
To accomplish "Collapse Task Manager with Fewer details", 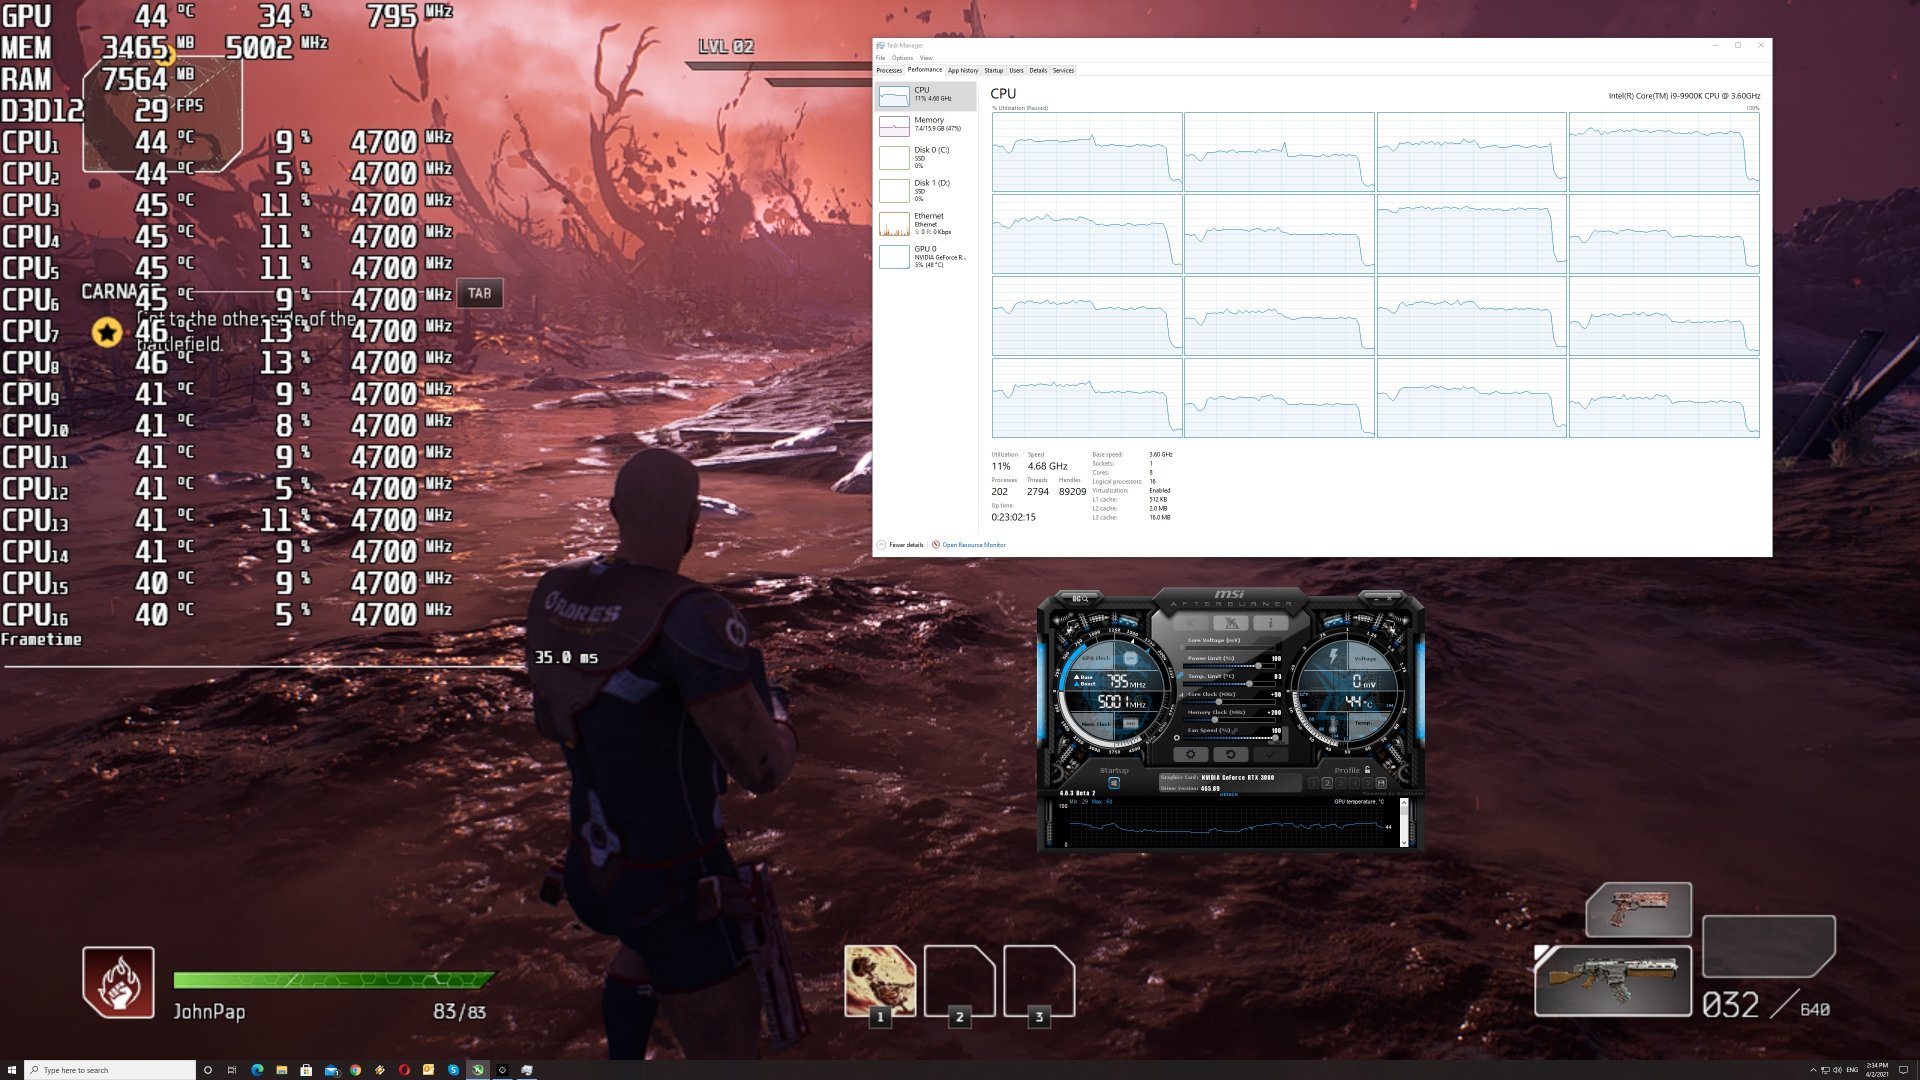I will tap(905, 545).
